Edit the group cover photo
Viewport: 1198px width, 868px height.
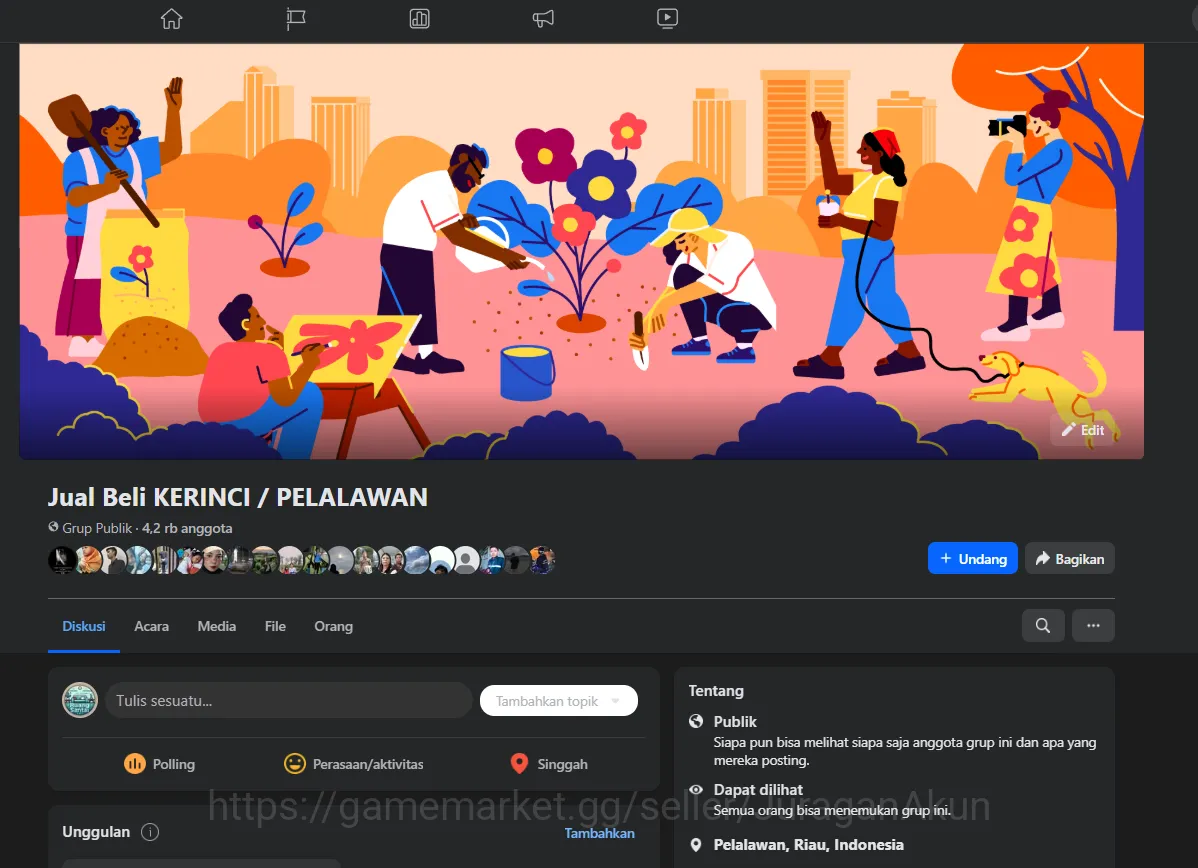pos(1083,430)
